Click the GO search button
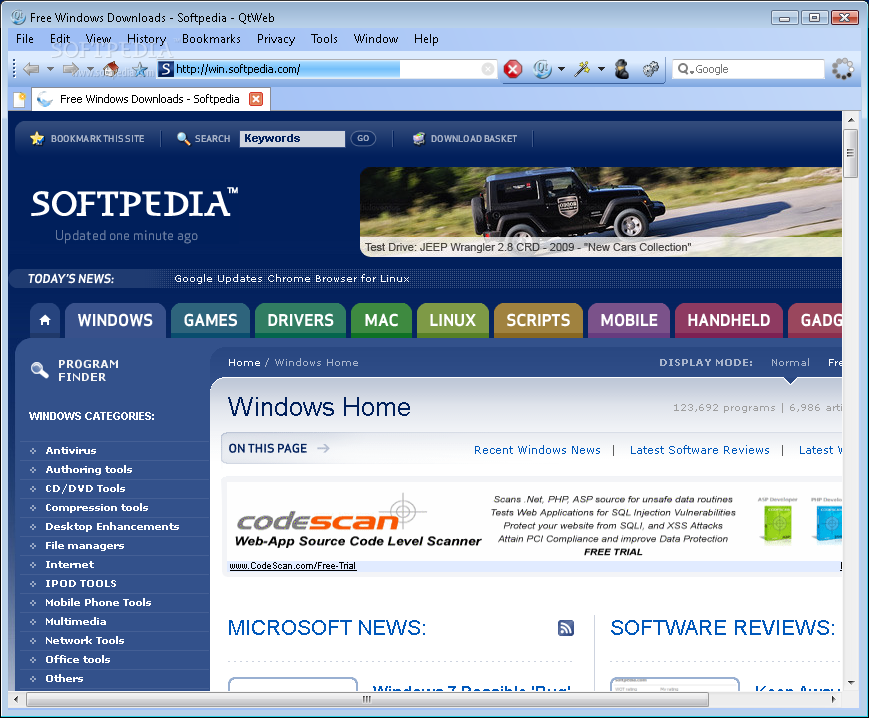 (x=363, y=139)
